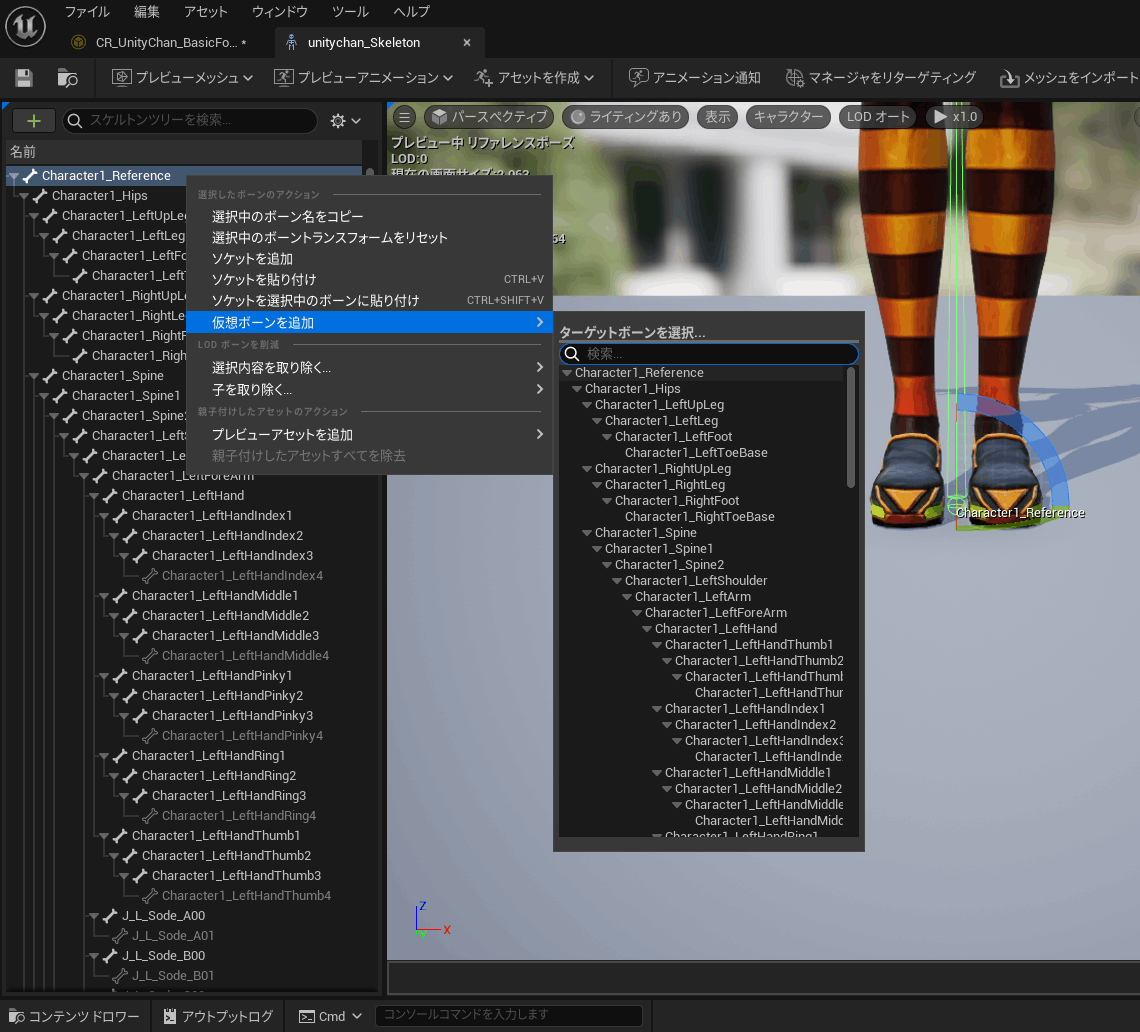Click the メッシュをインポート toolbar button
Screen dimensions: 1140x1032
click(1069, 78)
